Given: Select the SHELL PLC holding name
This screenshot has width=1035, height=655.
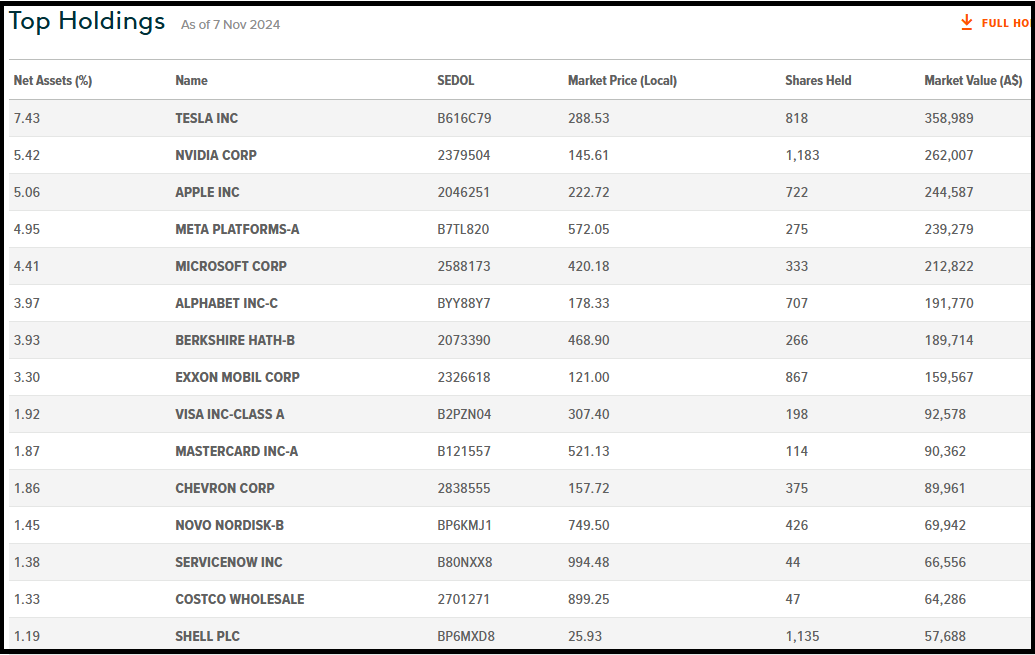Looking at the screenshot, I should tap(207, 636).
